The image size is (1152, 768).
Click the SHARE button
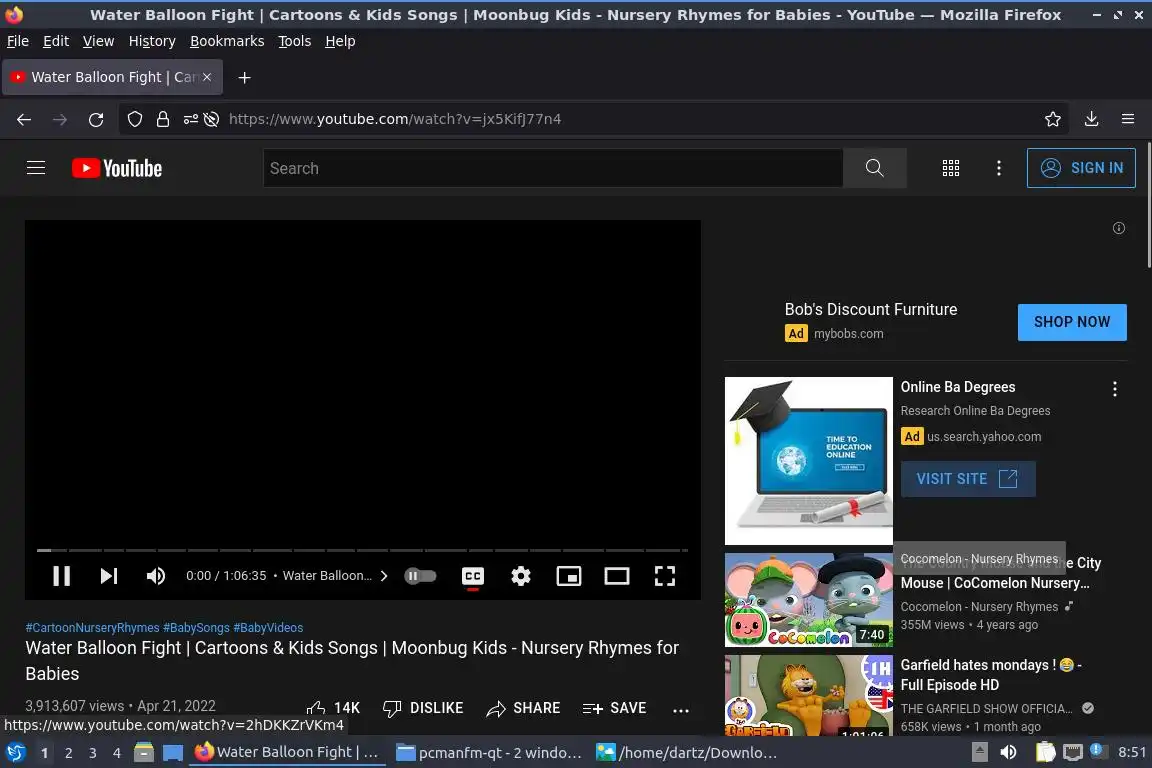point(523,708)
